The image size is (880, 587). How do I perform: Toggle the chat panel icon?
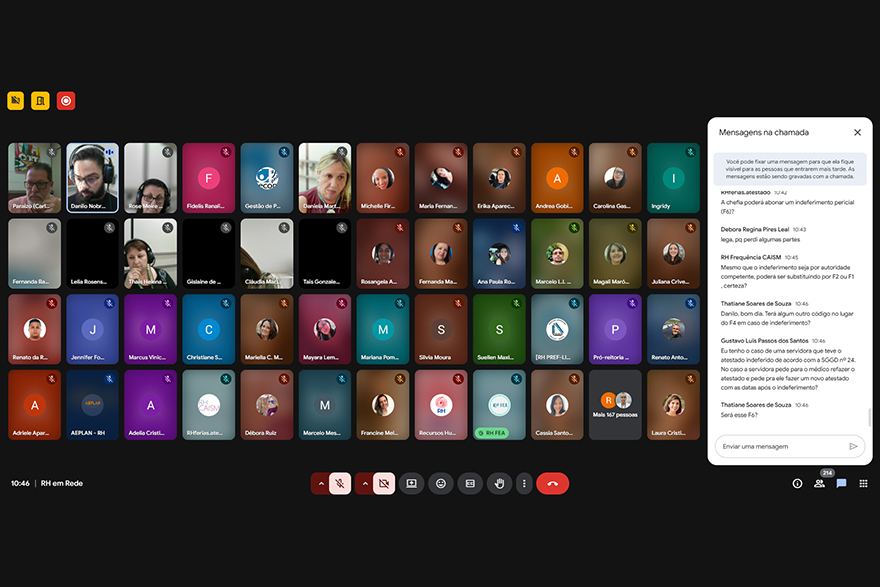click(x=841, y=484)
